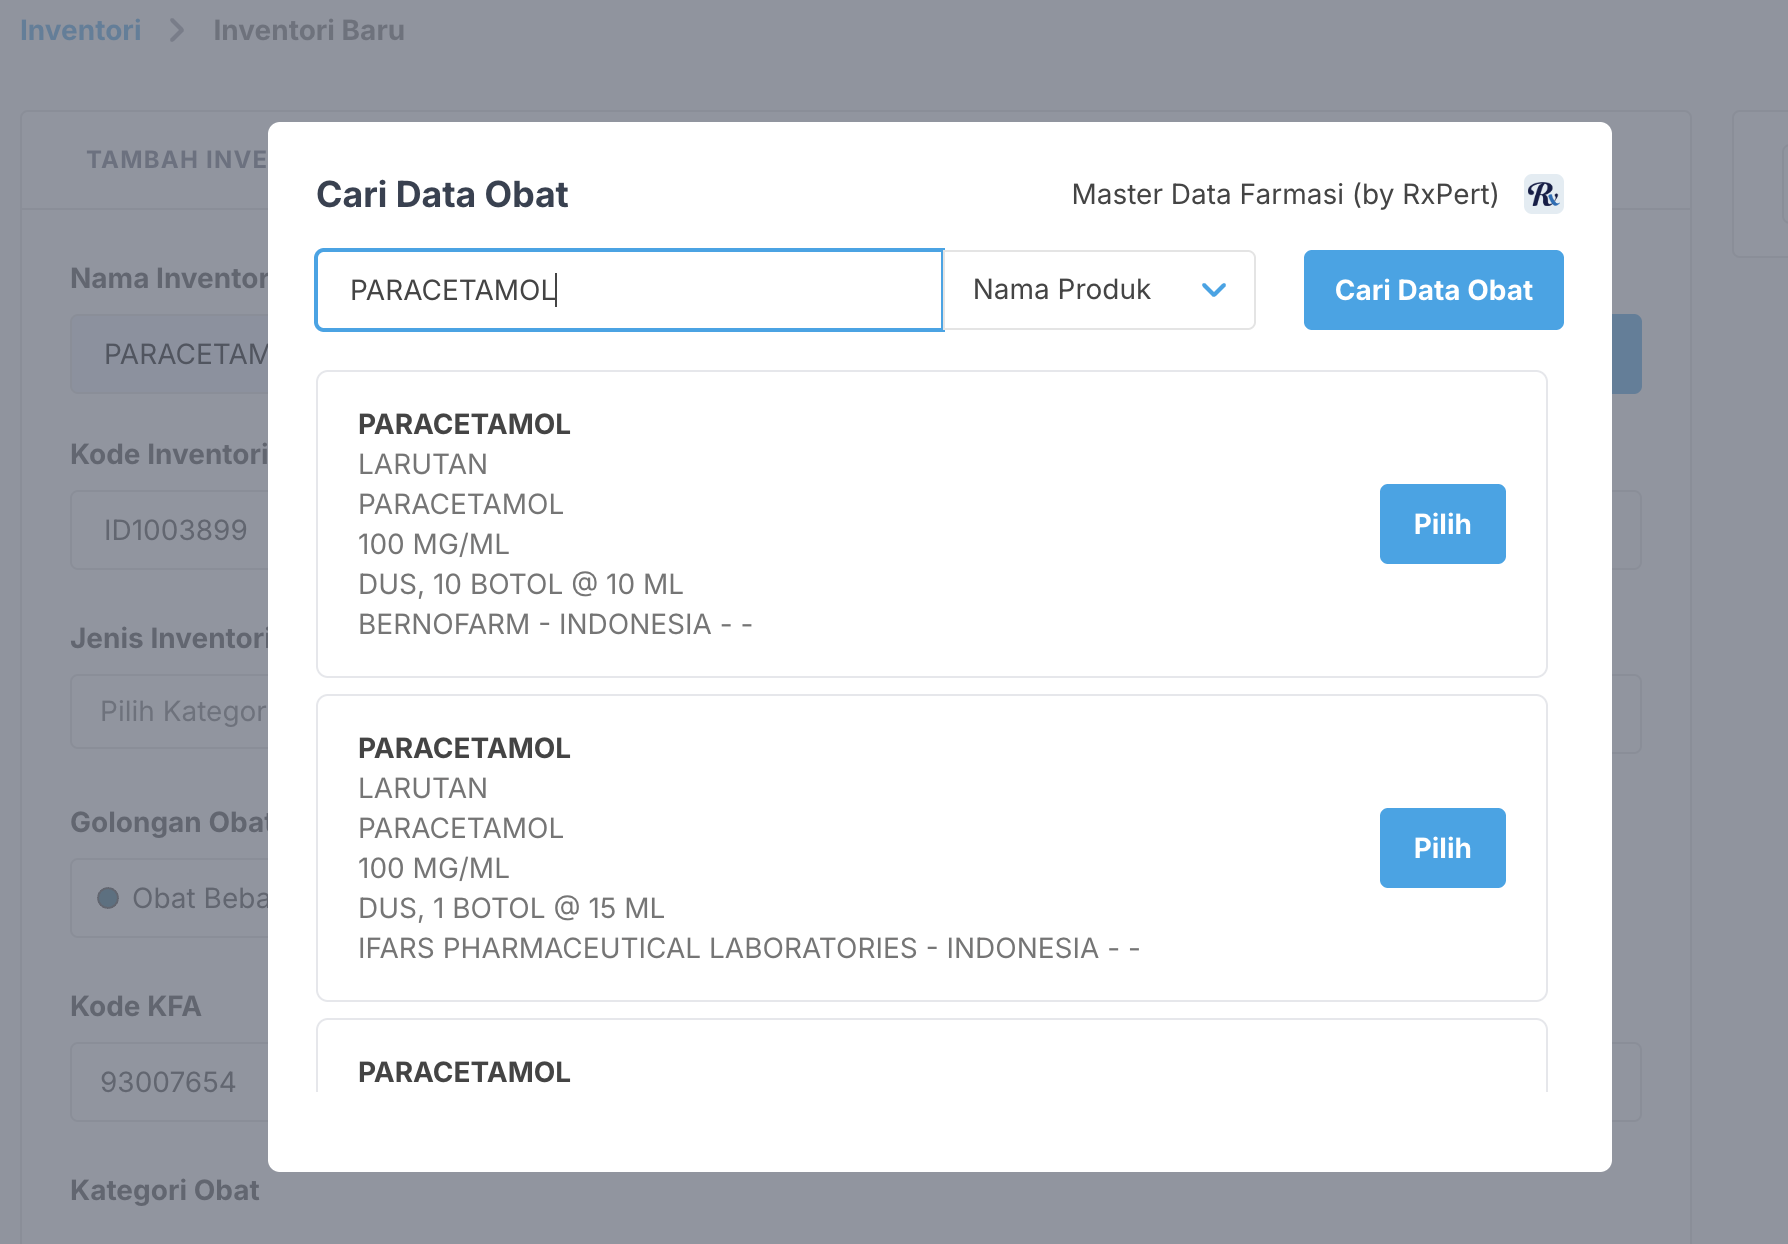Select the TAMBAH INVE tab header
1788x1244 pixels.
176,160
